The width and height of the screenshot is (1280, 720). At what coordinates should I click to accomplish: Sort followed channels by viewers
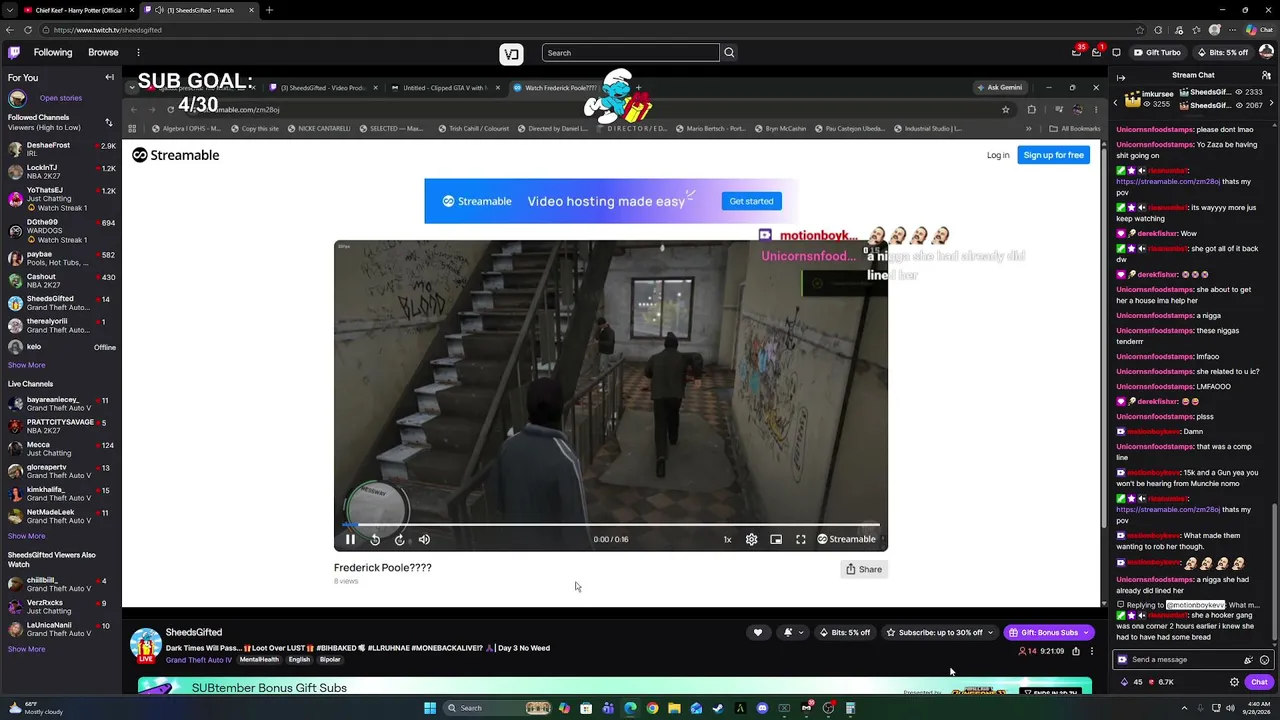click(109, 122)
